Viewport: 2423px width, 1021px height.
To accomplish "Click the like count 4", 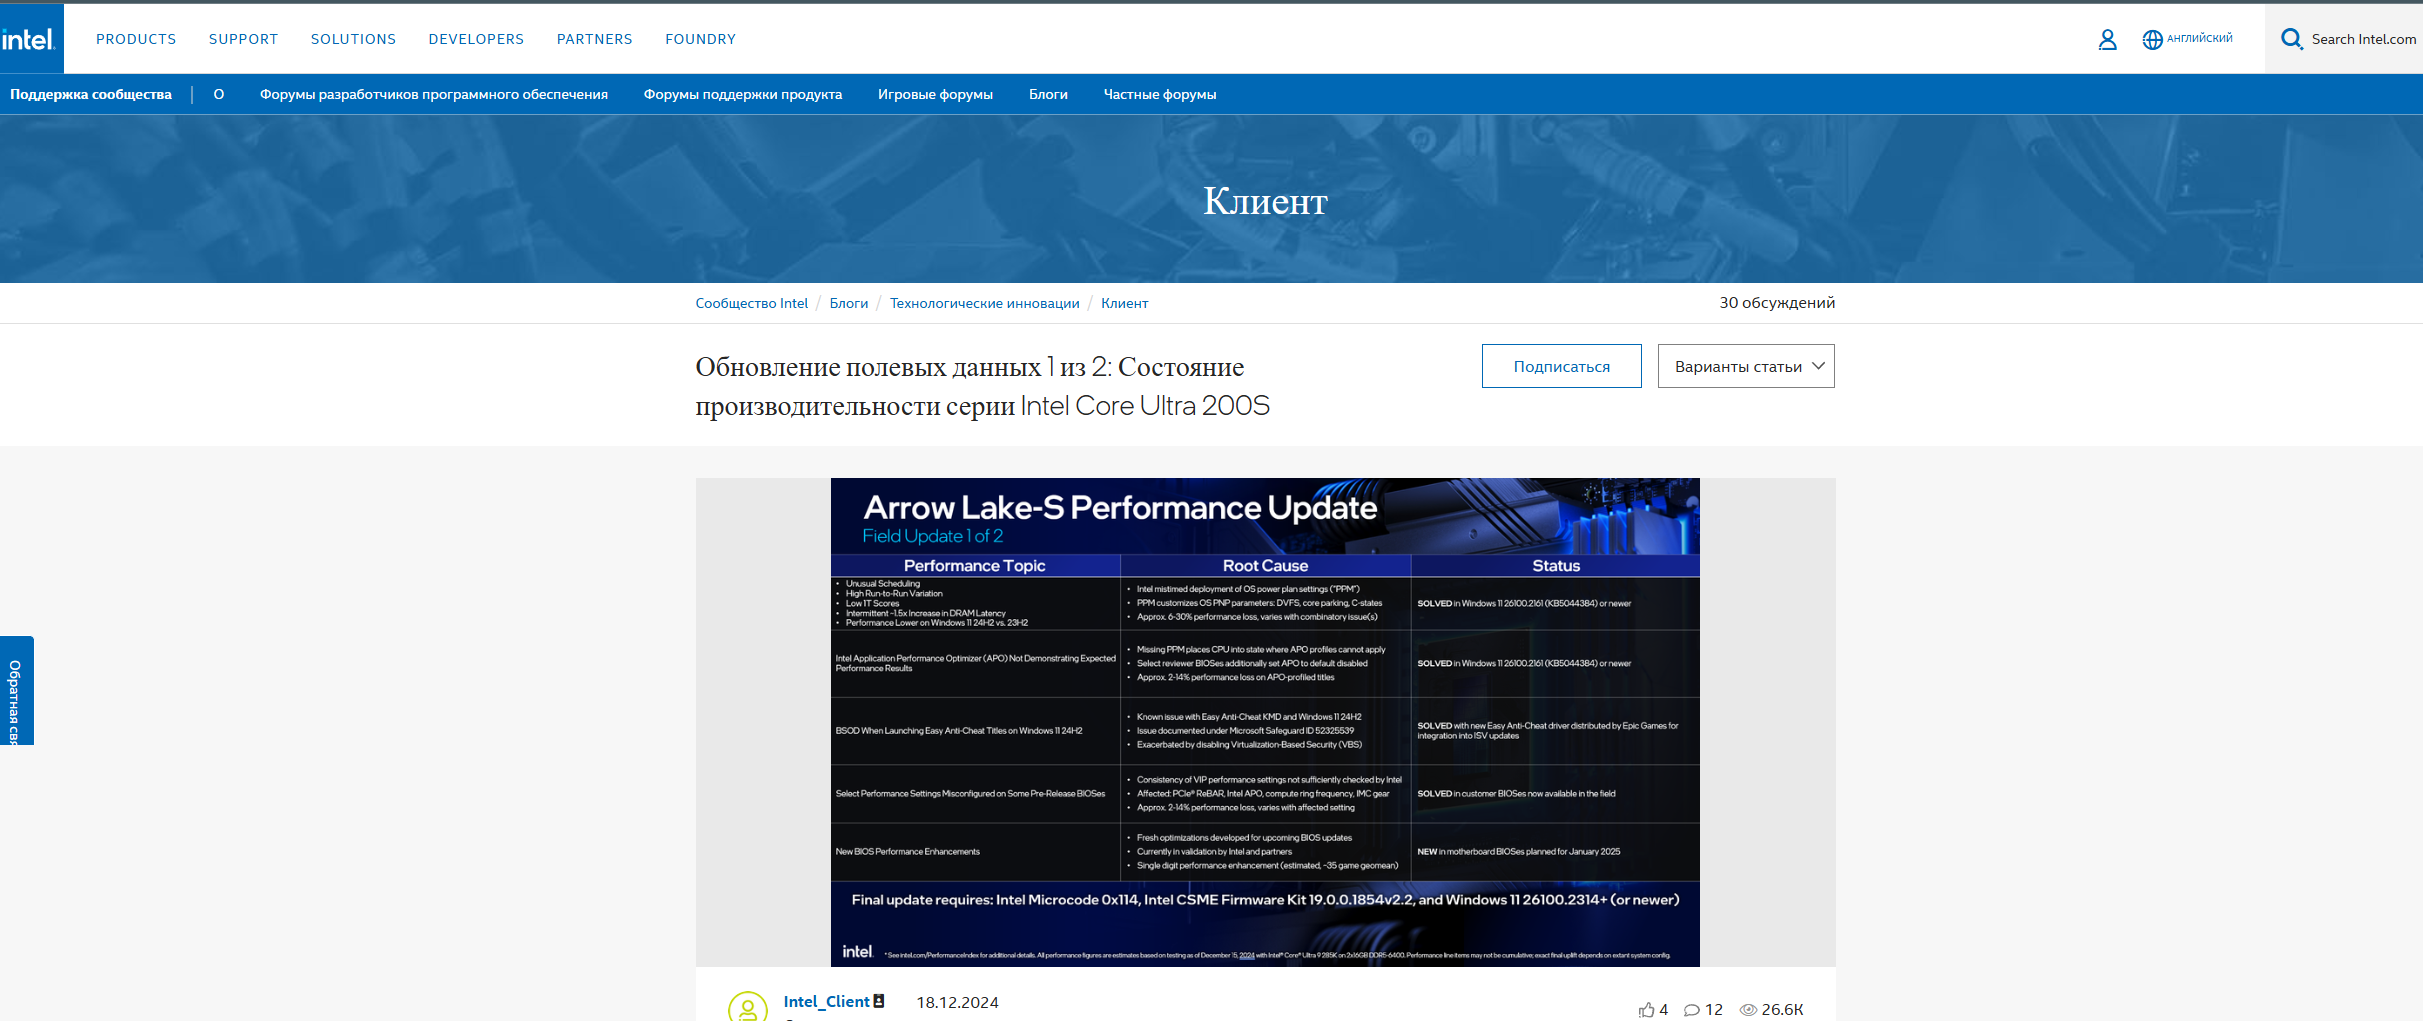I will (1663, 1010).
